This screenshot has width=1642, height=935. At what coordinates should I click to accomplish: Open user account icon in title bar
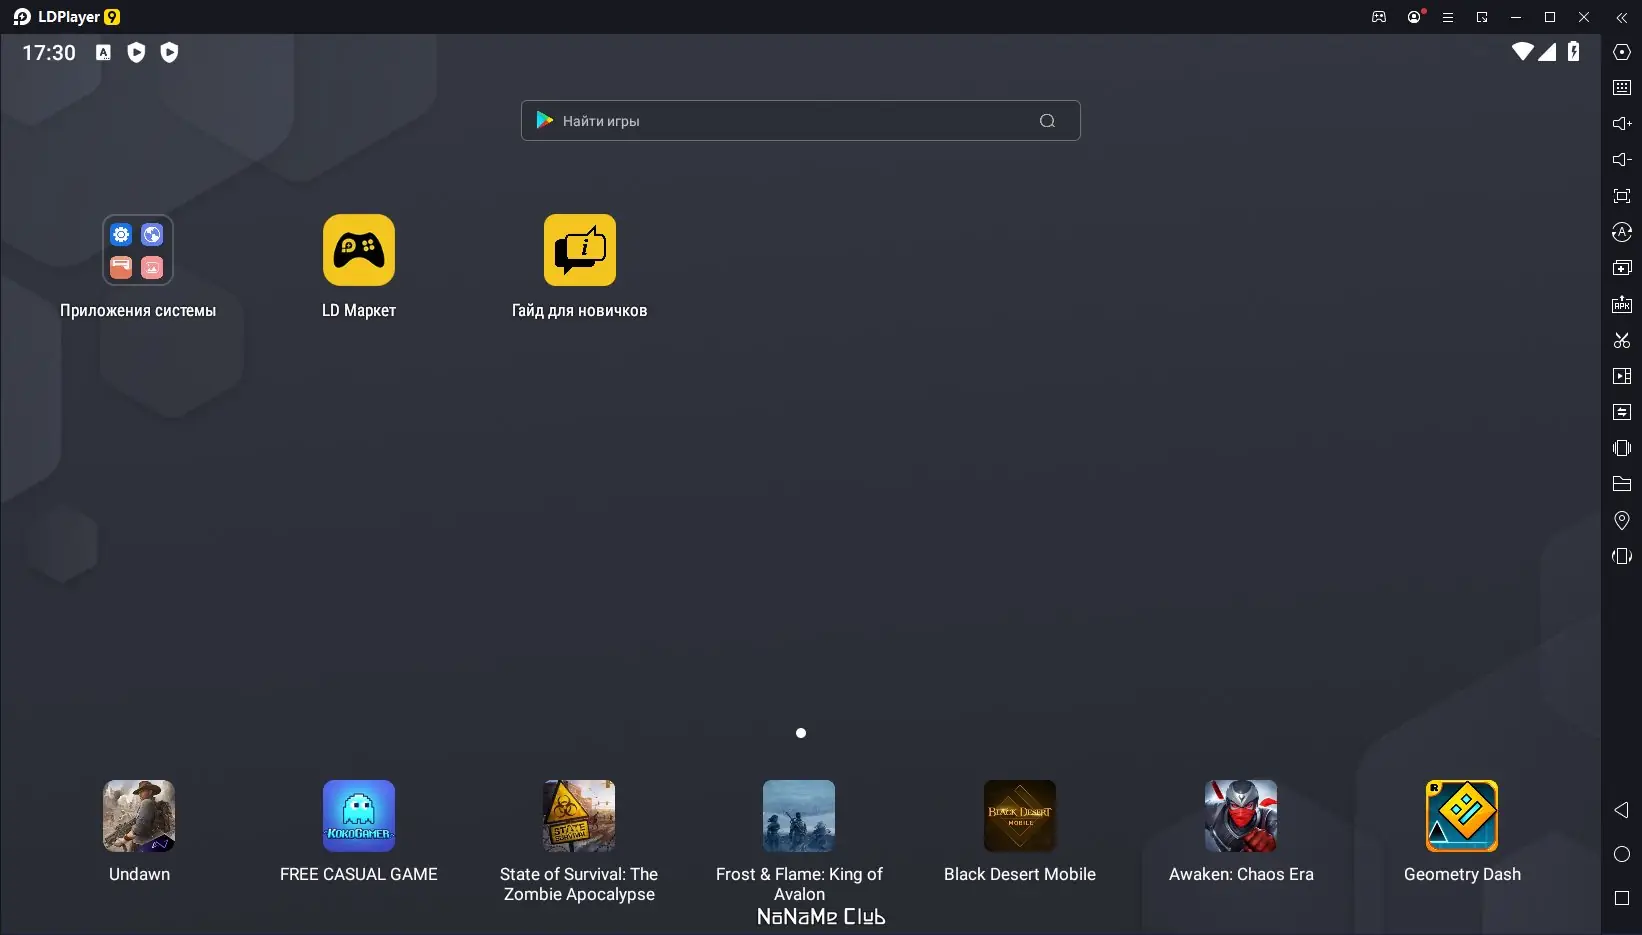tap(1414, 17)
